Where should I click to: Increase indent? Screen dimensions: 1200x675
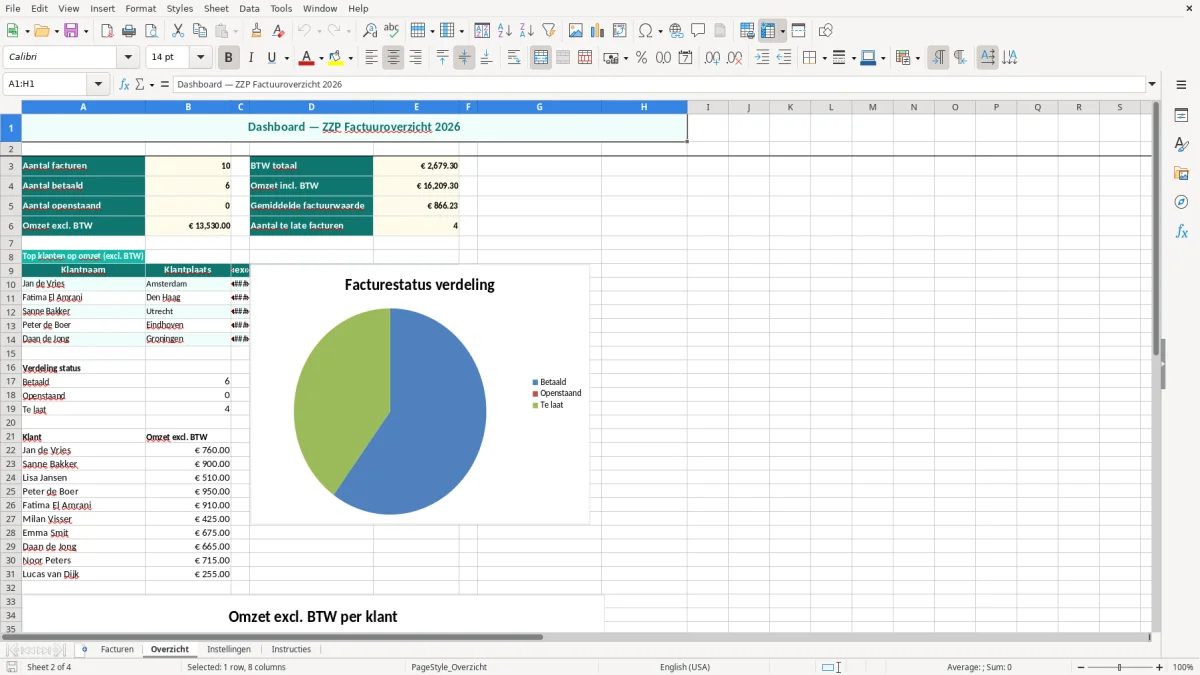(x=762, y=58)
